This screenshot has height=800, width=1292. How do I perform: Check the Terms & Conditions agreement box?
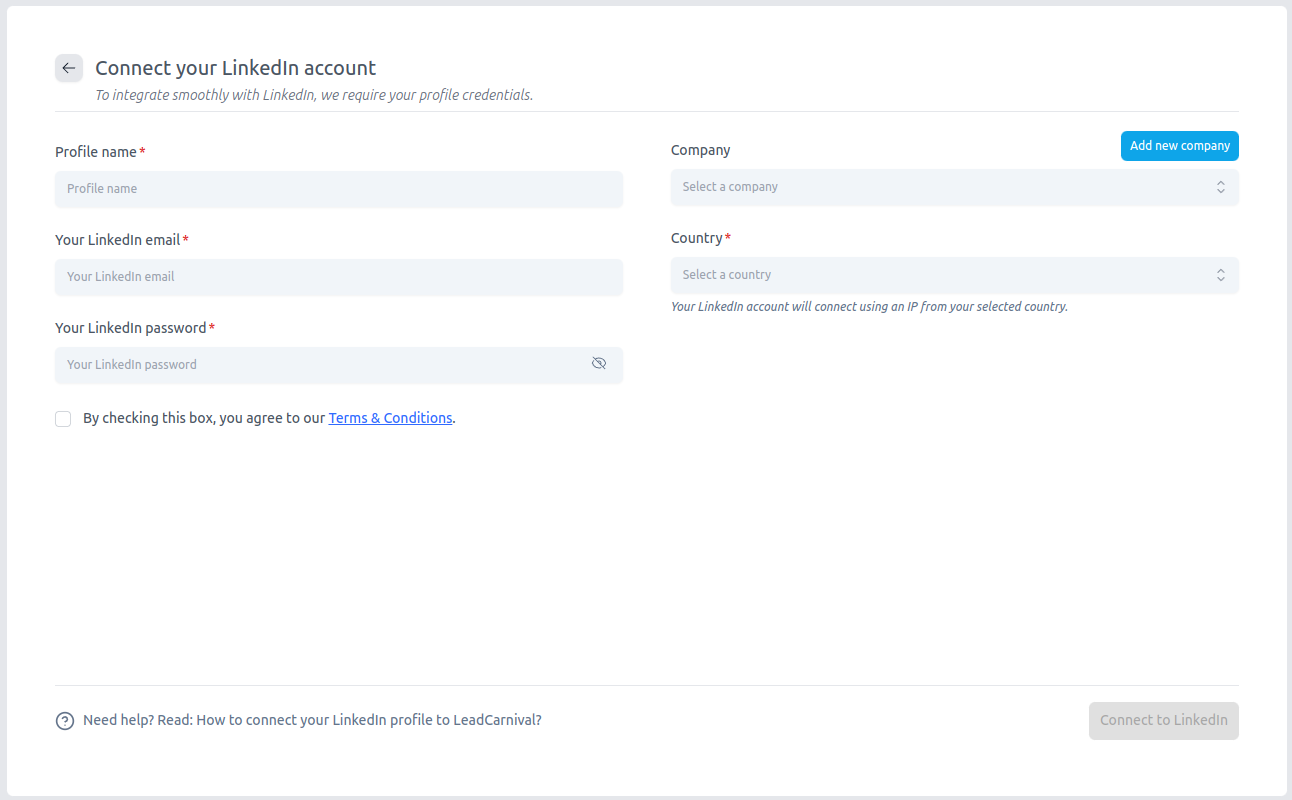pos(63,418)
